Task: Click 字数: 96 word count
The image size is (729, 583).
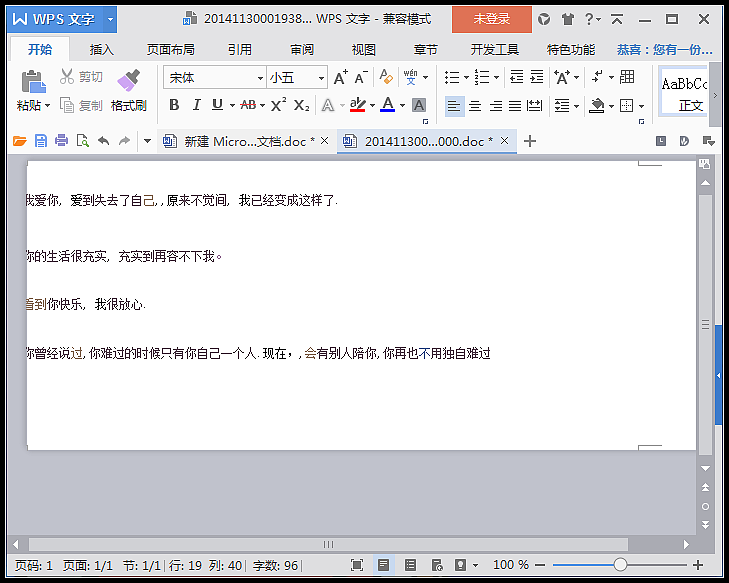Action: coord(275,565)
